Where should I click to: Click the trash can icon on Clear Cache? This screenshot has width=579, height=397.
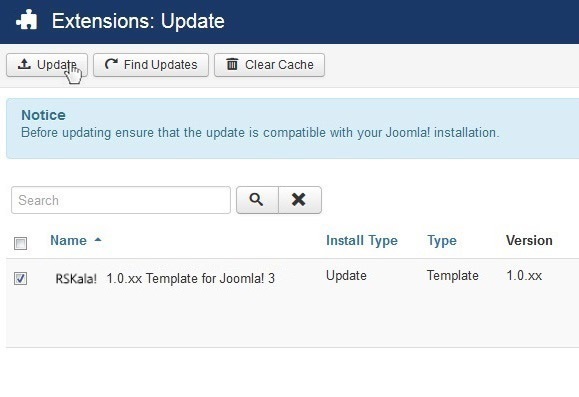point(232,64)
